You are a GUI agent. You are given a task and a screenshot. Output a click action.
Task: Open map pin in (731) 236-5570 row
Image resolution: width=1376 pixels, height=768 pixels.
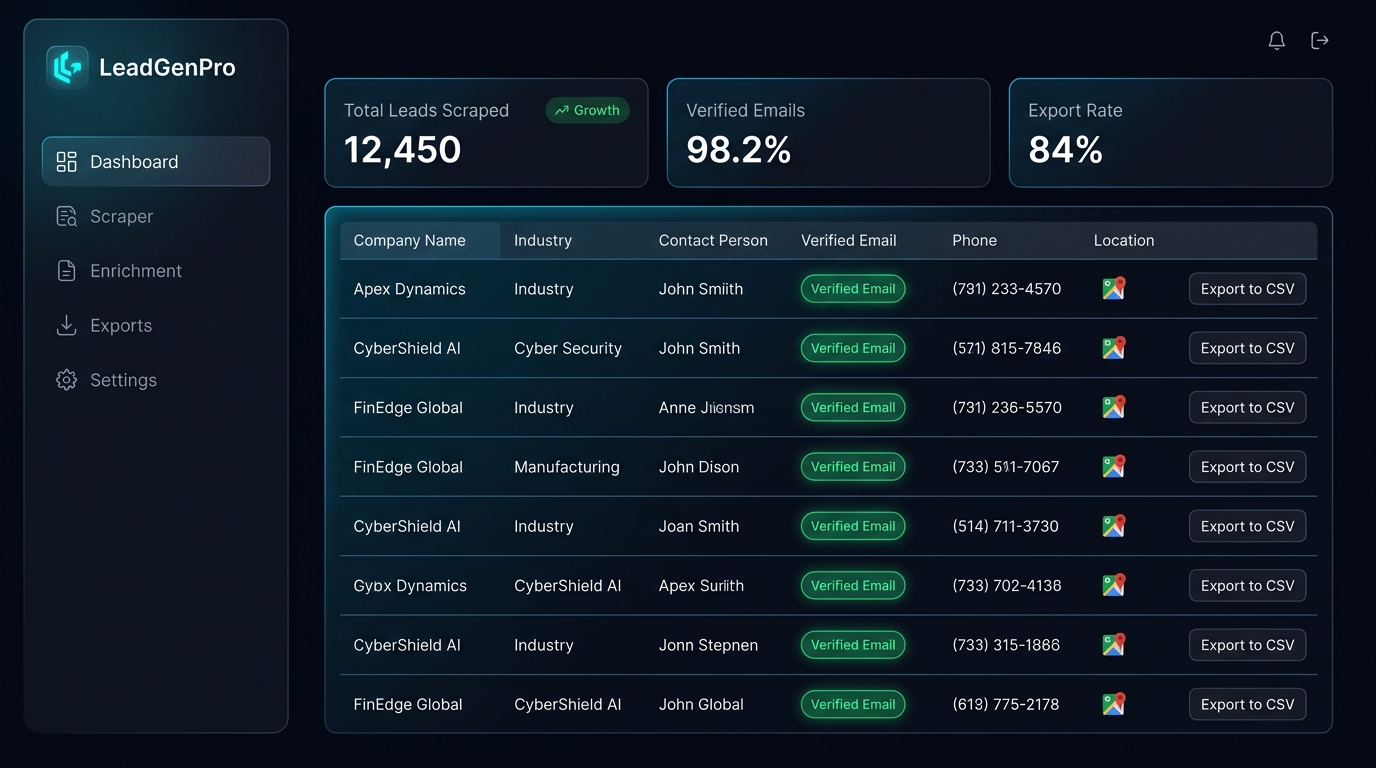coord(1114,407)
